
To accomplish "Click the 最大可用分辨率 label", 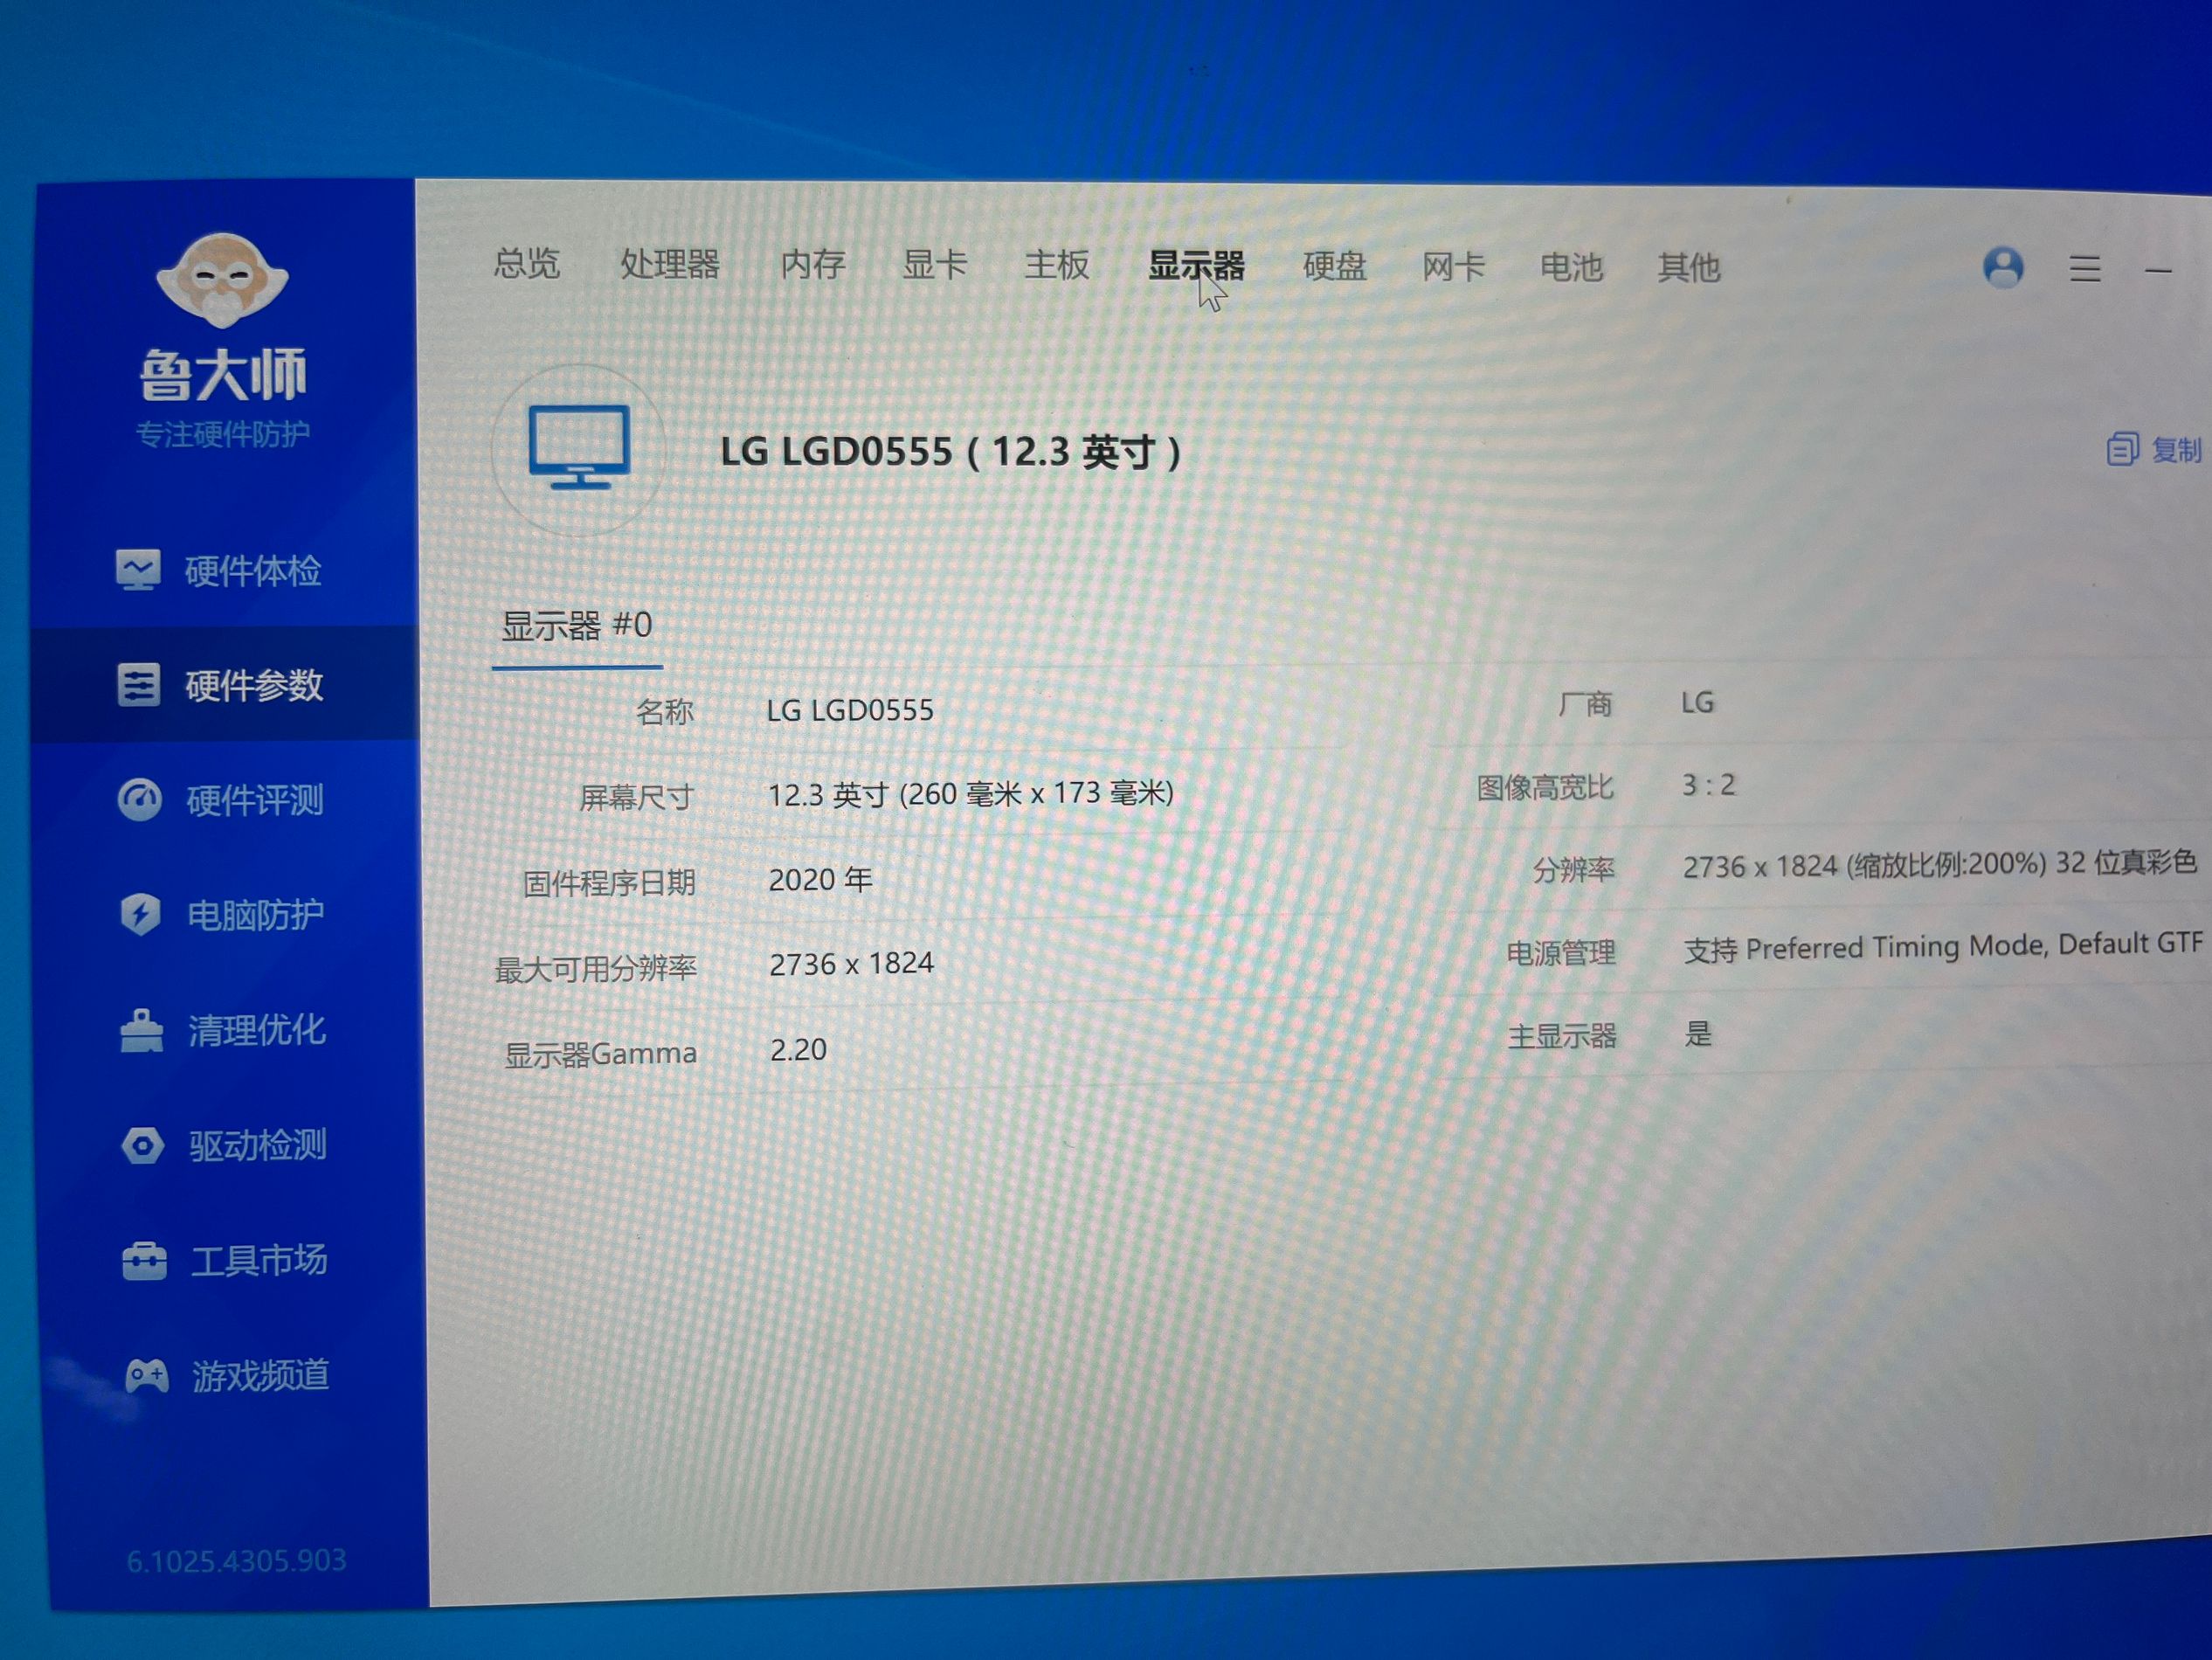I will point(595,968).
